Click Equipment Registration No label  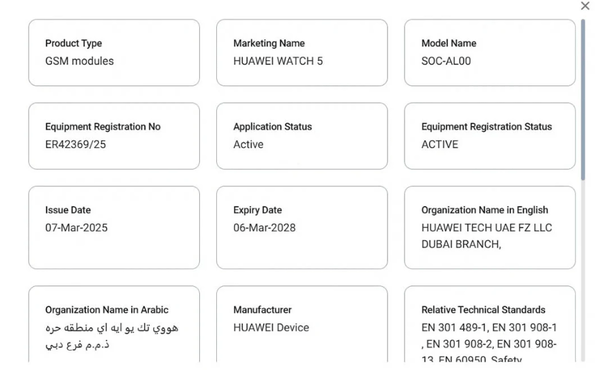pyautogui.click(x=103, y=127)
